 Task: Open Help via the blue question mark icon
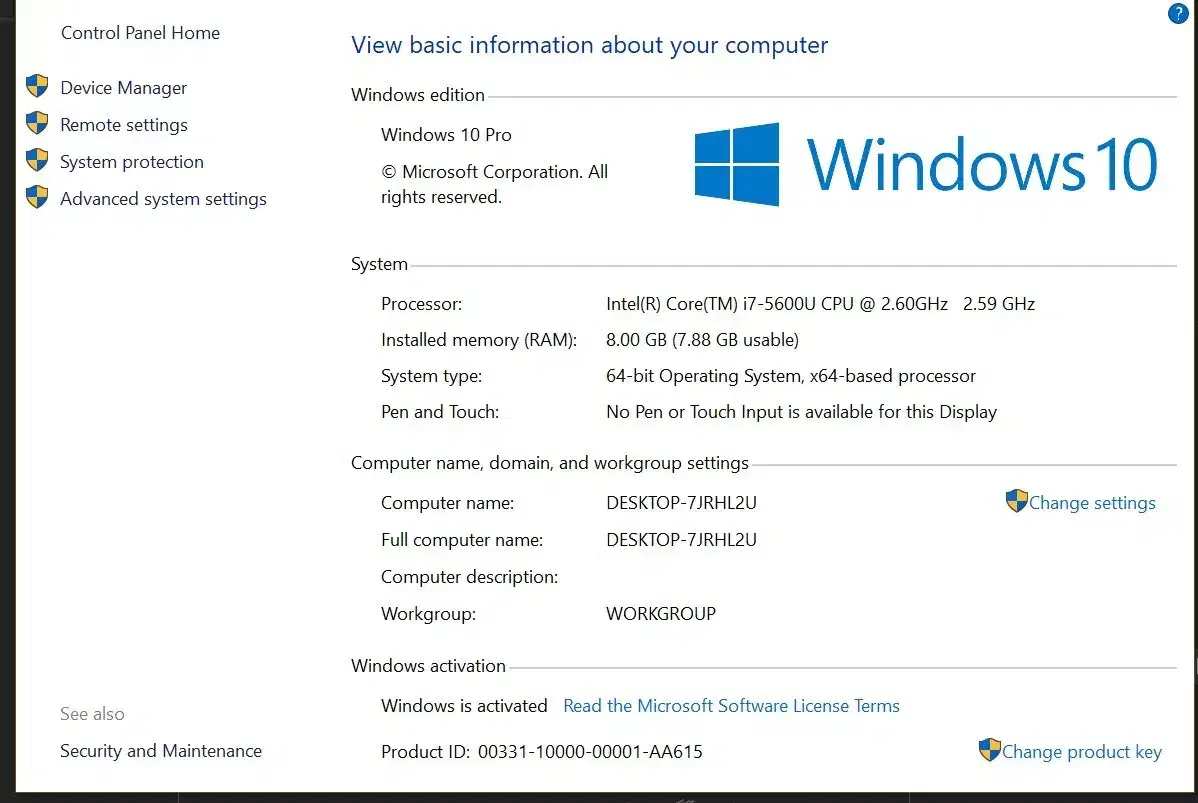tap(1178, 14)
